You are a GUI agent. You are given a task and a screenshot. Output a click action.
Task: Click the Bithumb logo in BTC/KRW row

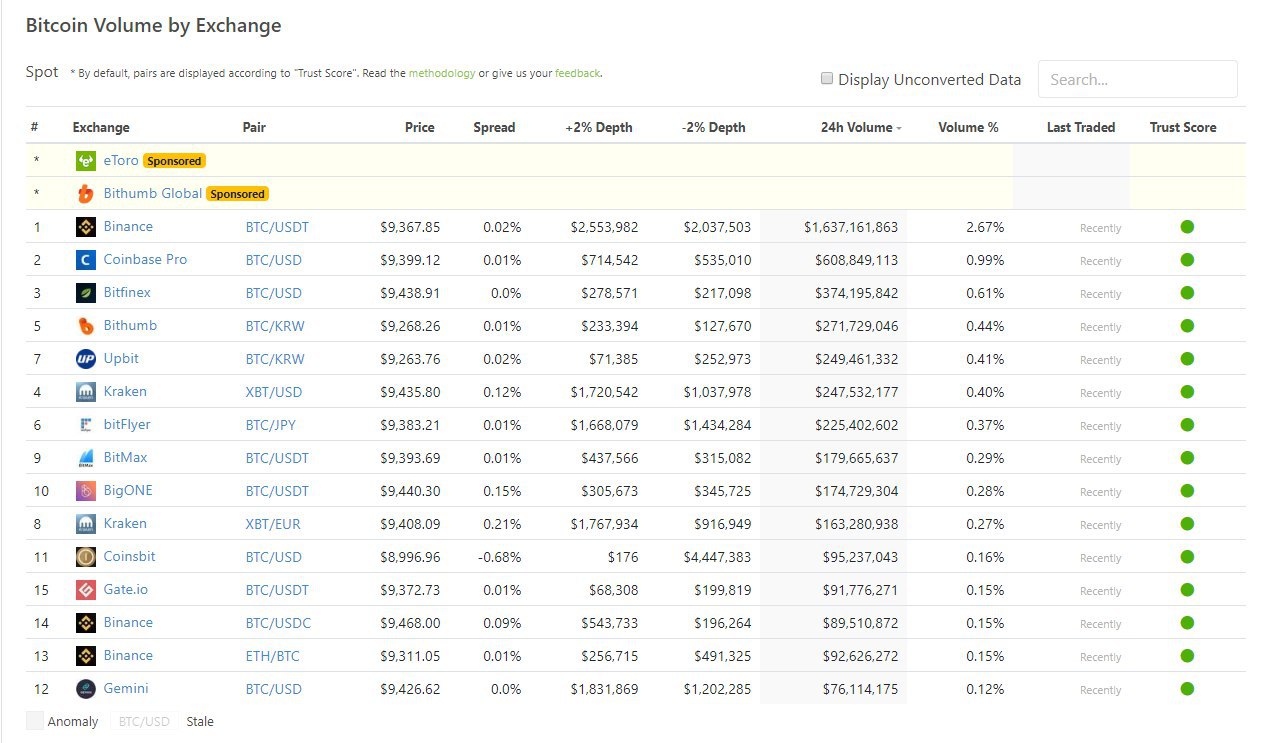click(x=86, y=326)
